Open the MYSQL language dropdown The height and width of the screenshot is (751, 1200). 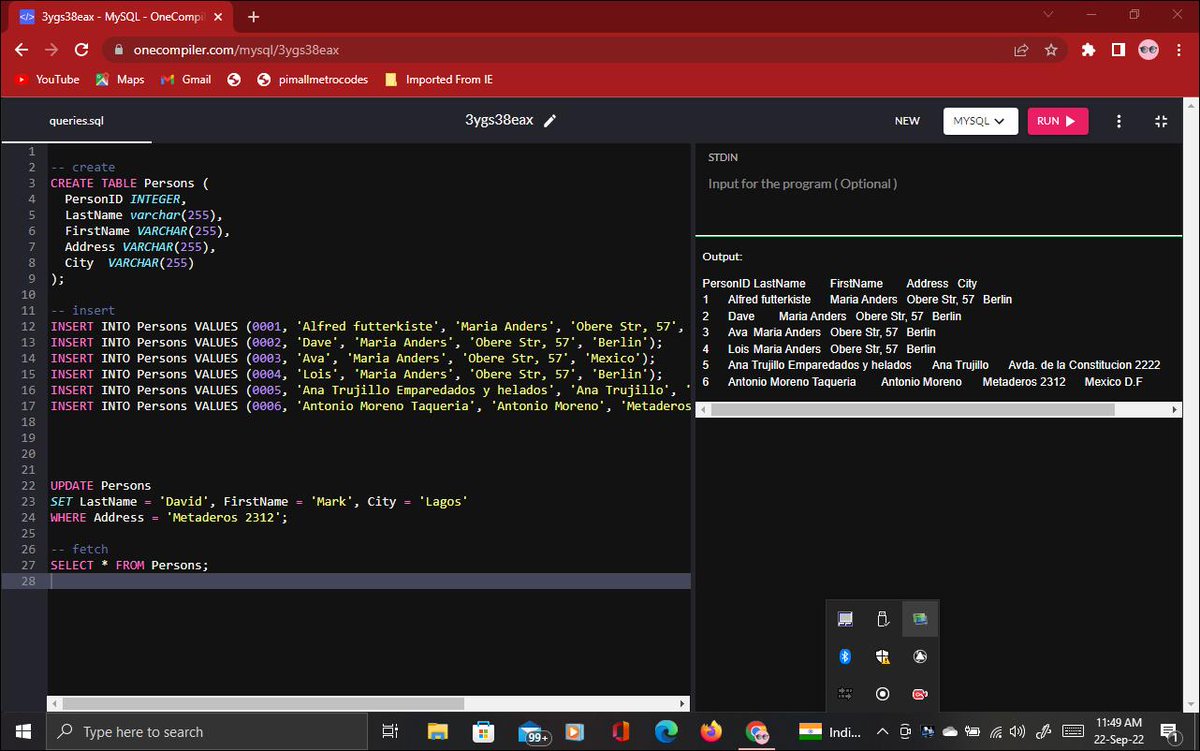(980, 121)
